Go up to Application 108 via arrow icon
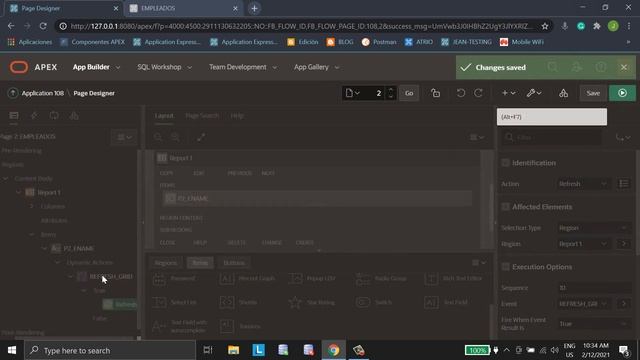640x360 pixels. point(13,93)
